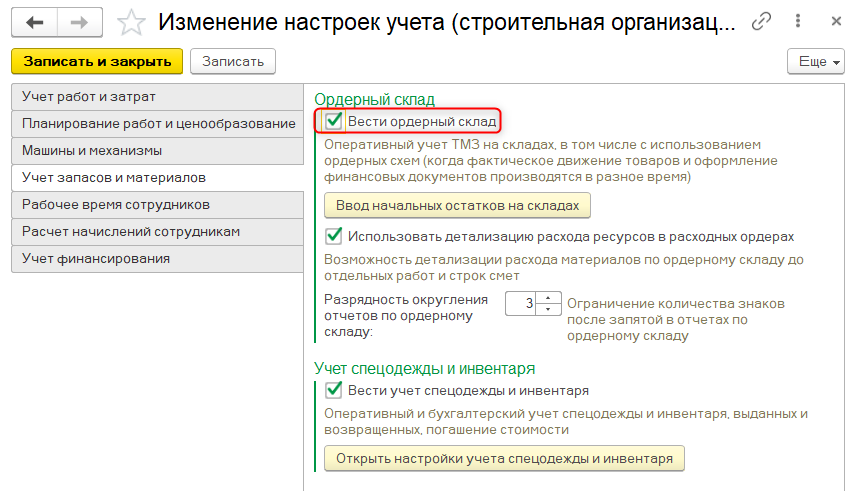Viewport: 845px width, 491px height.
Task: Toggle 'Использовать детализацию расхода ресурсов' checkbox
Action: (x=334, y=237)
